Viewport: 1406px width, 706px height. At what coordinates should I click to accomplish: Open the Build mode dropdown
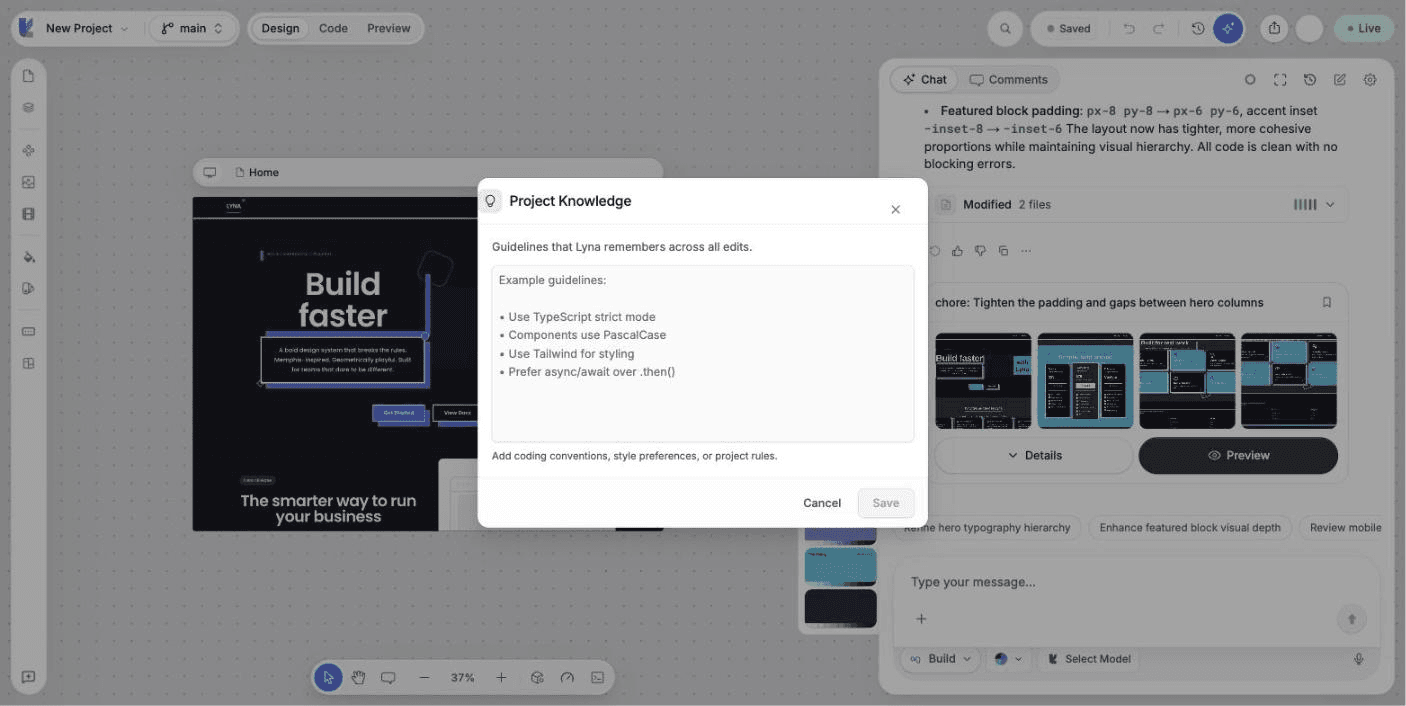point(941,659)
